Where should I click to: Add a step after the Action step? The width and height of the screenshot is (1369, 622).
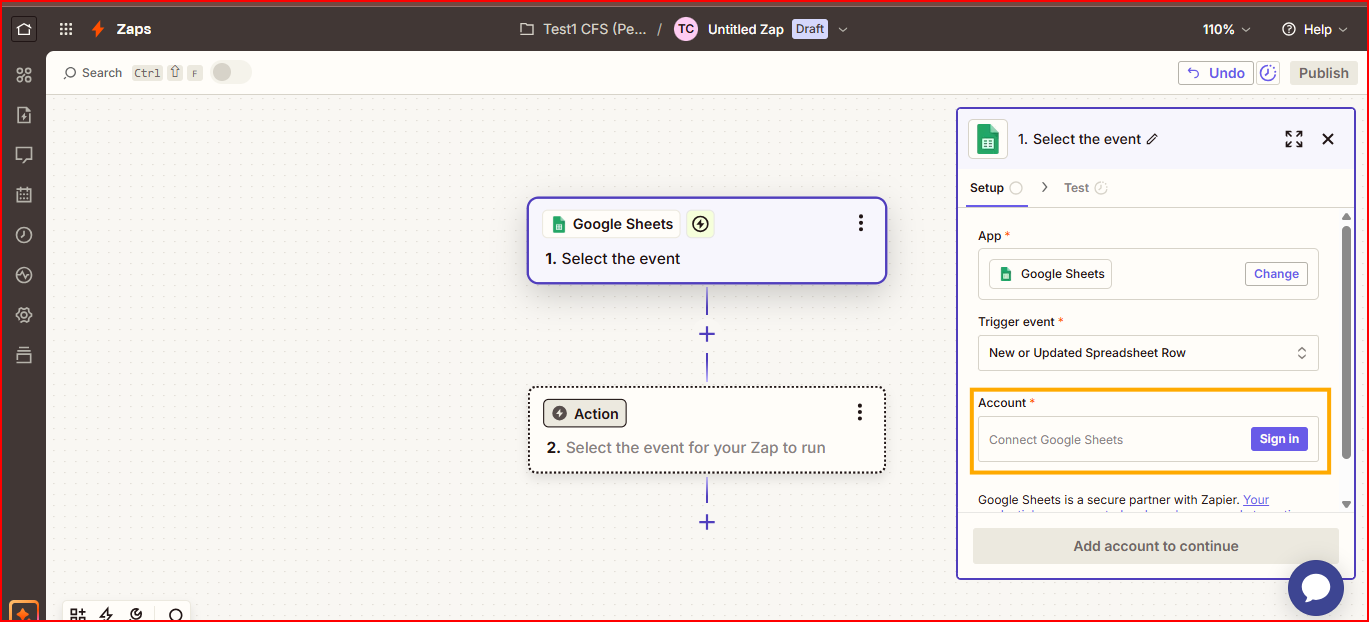707,522
